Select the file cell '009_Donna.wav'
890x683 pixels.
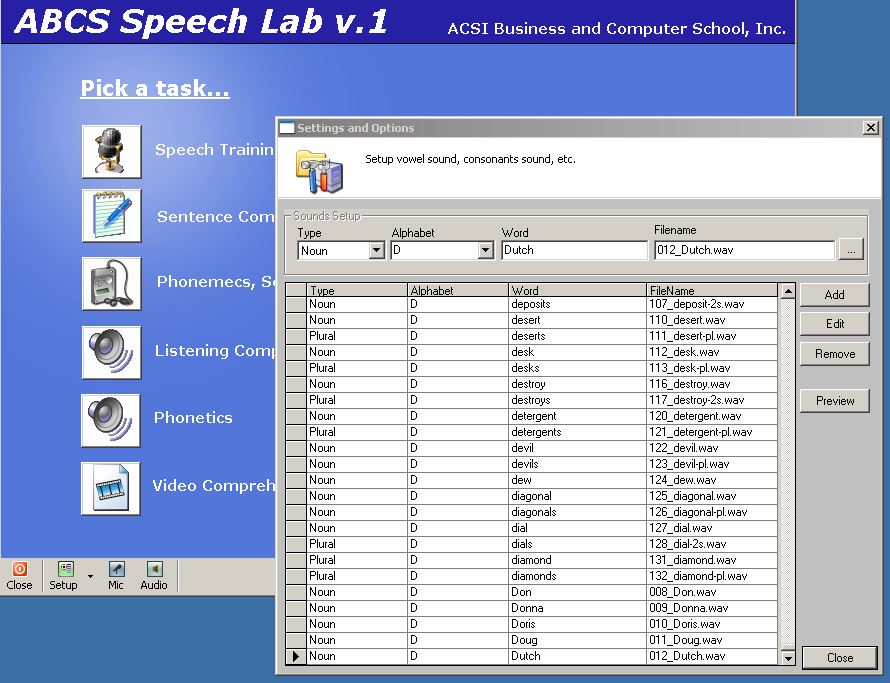coord(712,608)
